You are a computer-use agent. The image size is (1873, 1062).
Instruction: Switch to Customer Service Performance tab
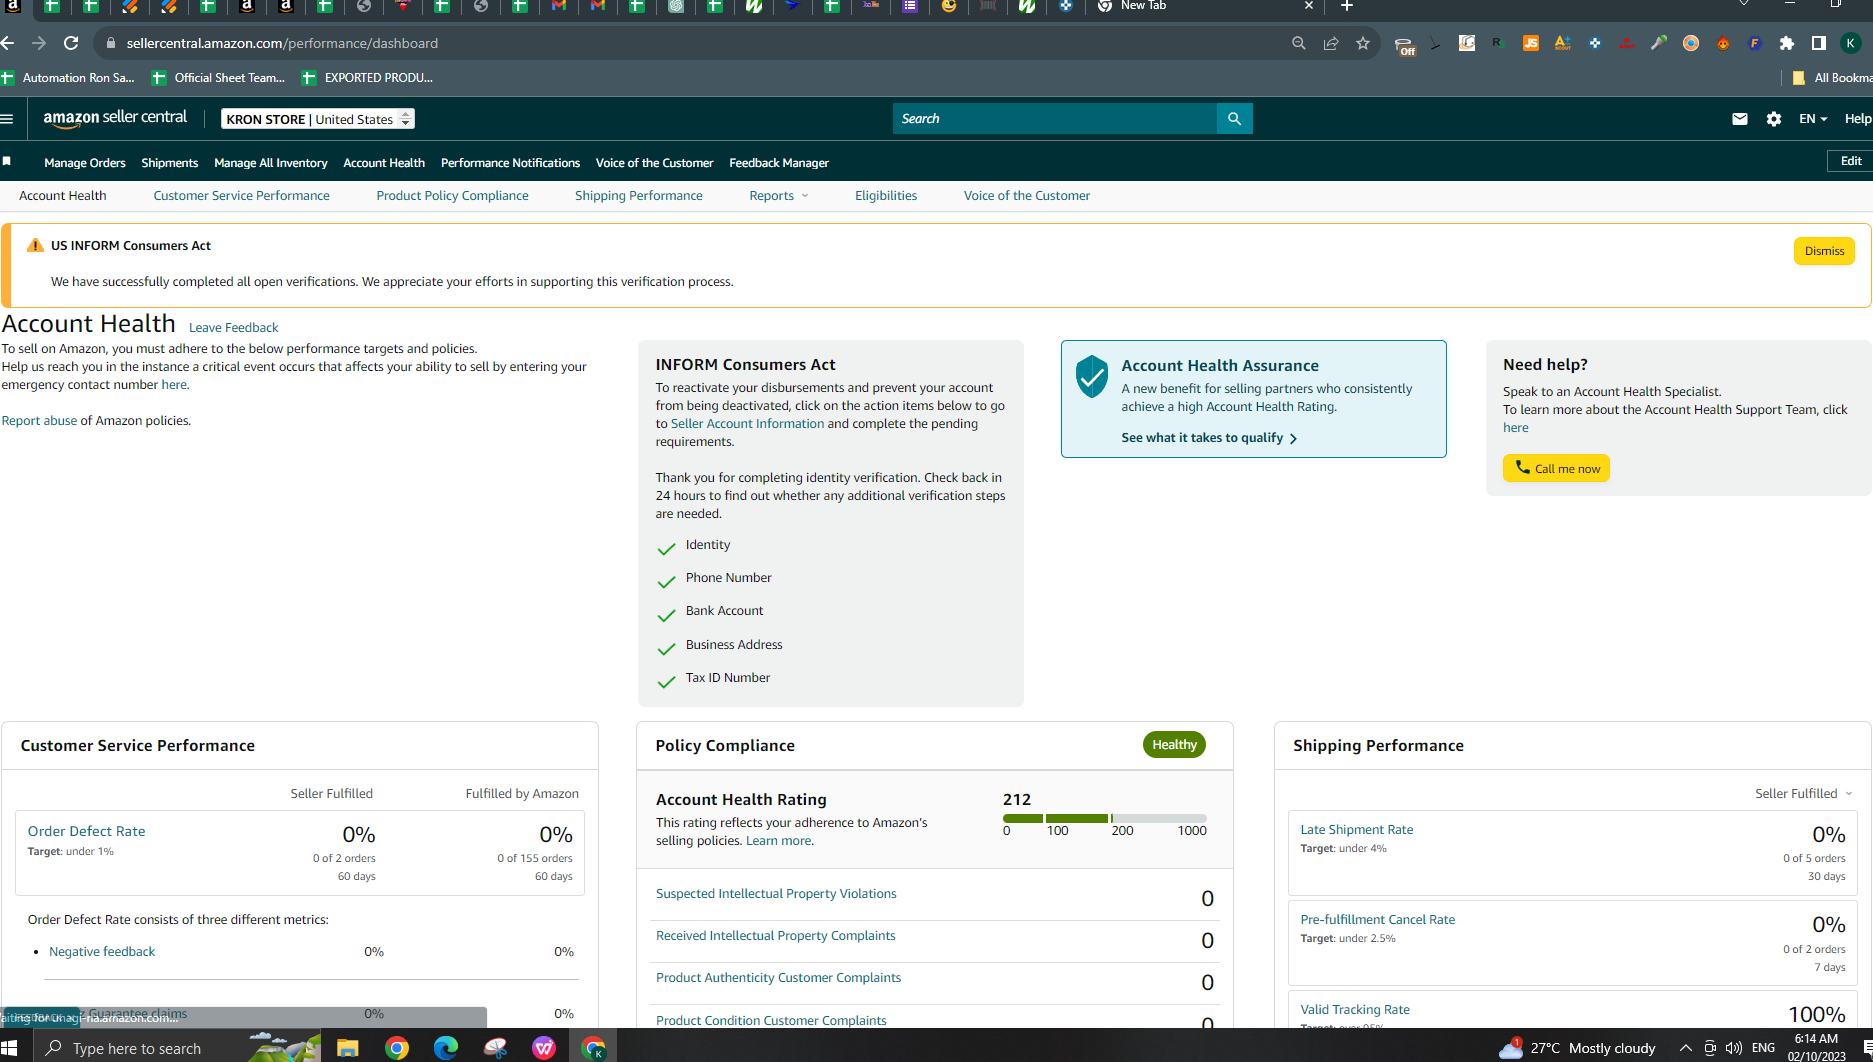tap(241, 196)
